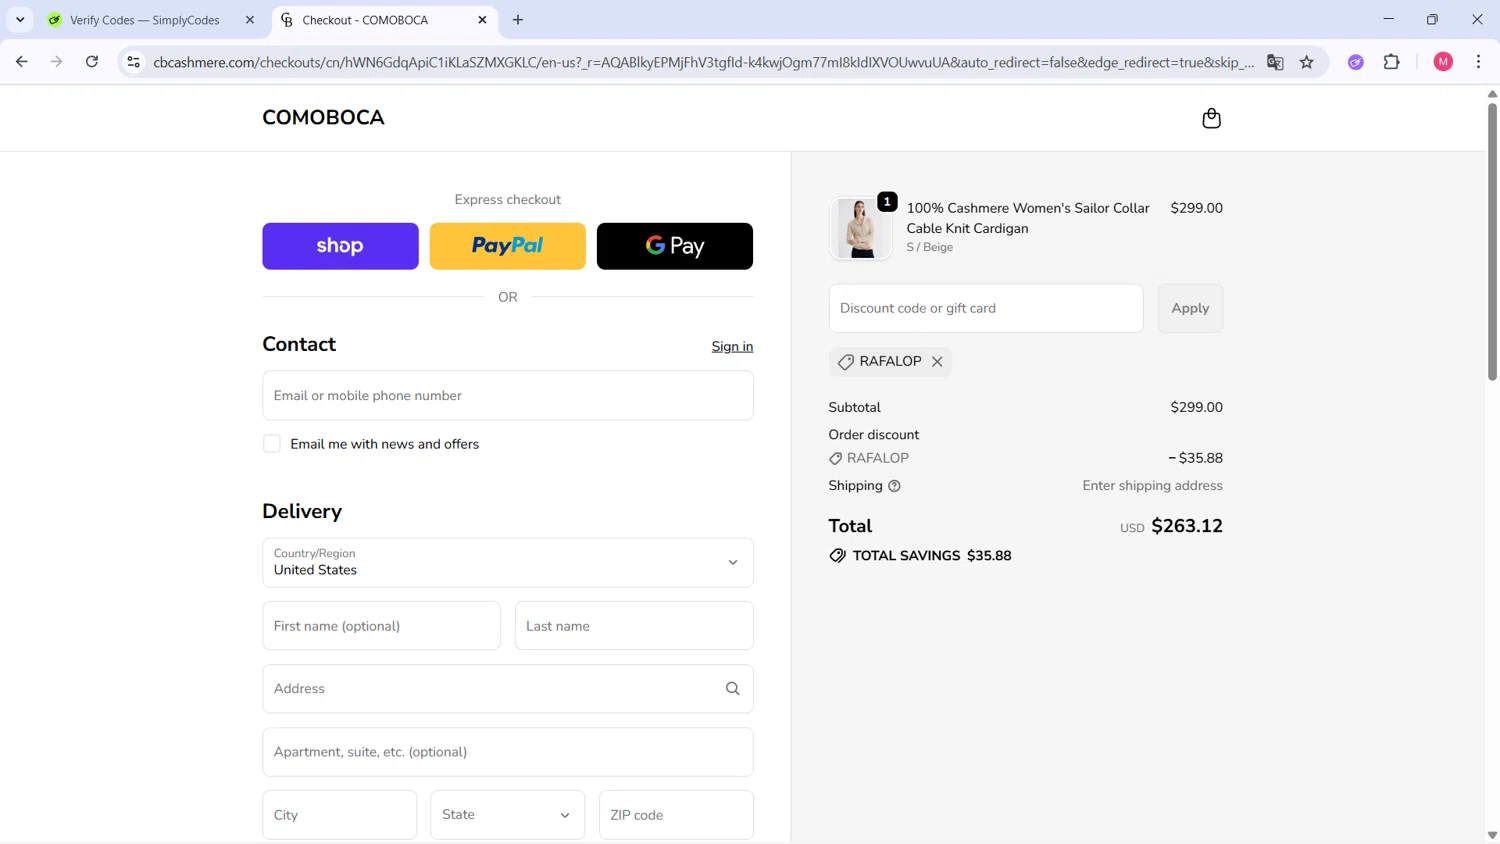Open a new browser tab
Viewport: 1500px width, 844px height.
(x=518, y=20)
